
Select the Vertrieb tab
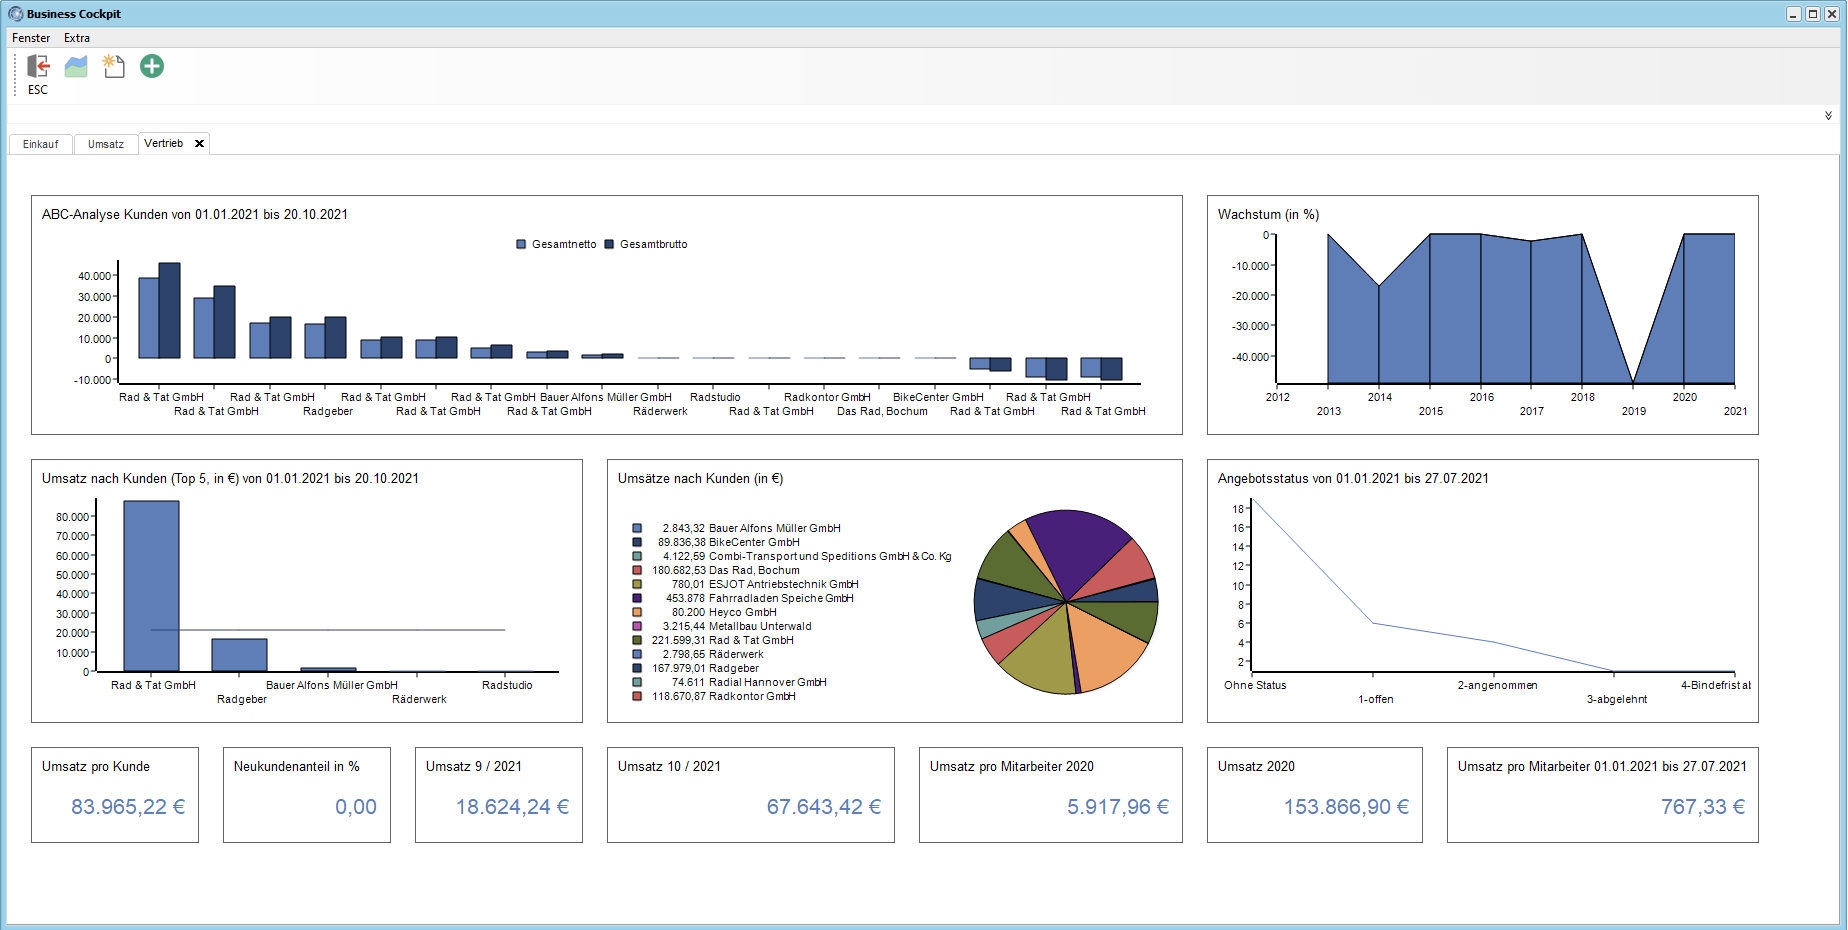click(x=164, y=143)
